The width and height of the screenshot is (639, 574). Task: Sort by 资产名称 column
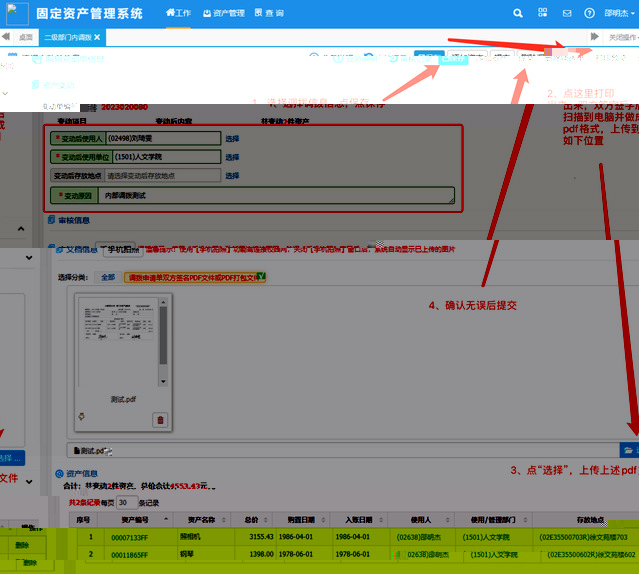pos(223,520)
